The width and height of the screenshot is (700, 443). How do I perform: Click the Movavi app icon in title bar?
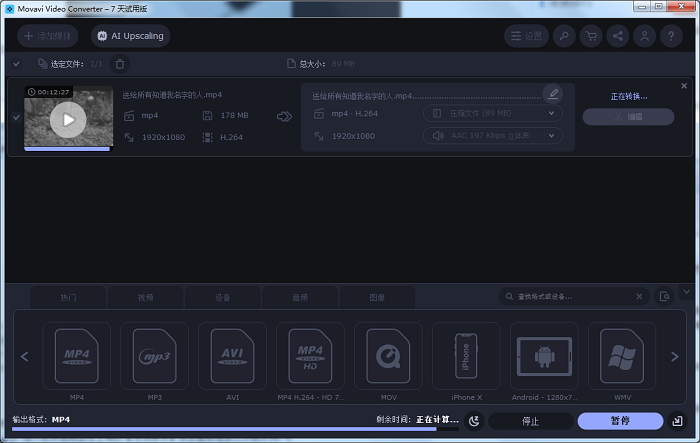point(9,9)
